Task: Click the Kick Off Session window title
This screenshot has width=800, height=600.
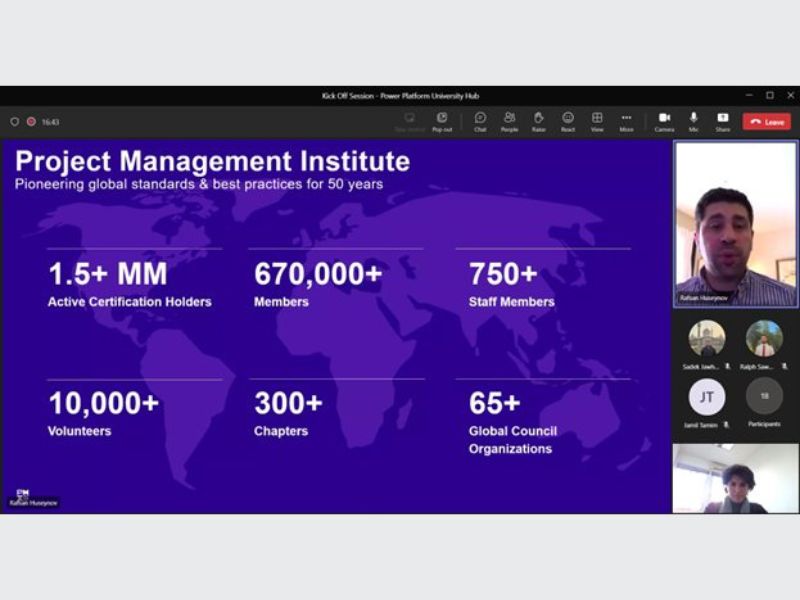Action: (400, 96)
